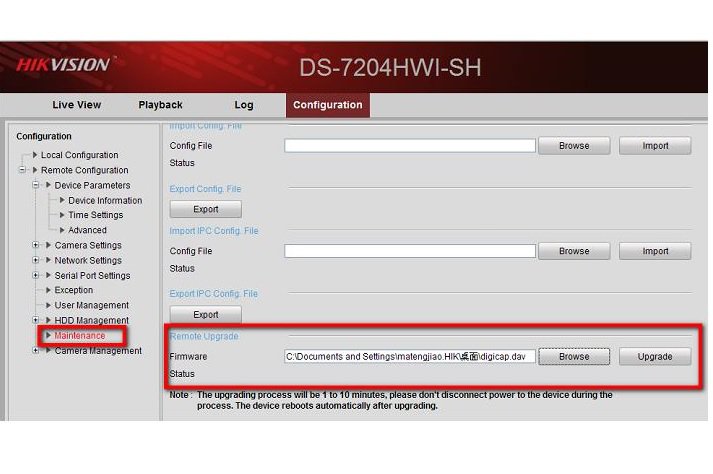The image size is (713, 474).
Task: Select Camera Management in the tree
Action: 98,351
